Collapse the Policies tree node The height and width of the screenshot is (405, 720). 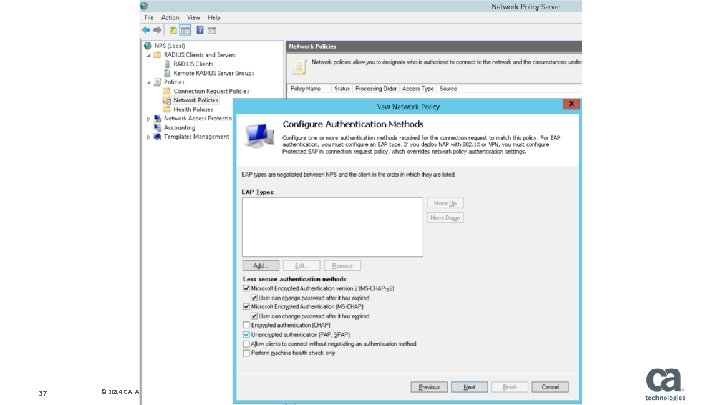149,83
